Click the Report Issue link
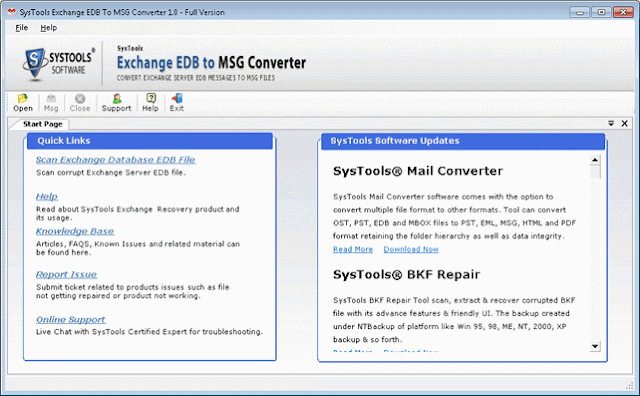The image size is (640, 396). (66, 274)
